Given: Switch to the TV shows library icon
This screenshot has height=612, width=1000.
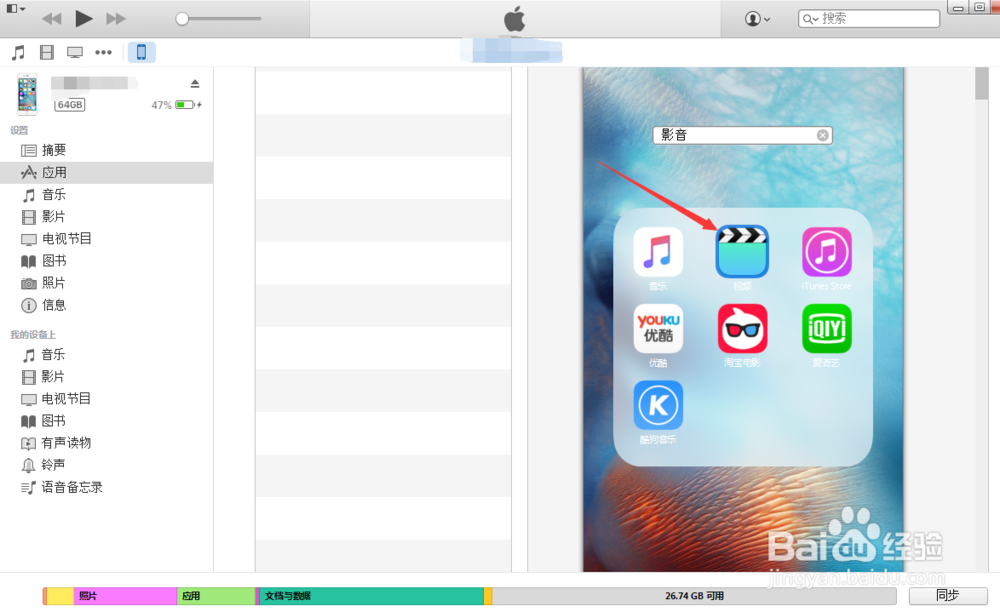Looking at the screenshot, I should coord(75,52).
